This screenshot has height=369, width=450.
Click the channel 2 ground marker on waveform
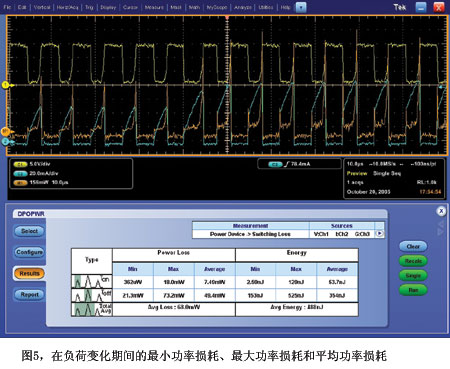(x=5, y=142)
